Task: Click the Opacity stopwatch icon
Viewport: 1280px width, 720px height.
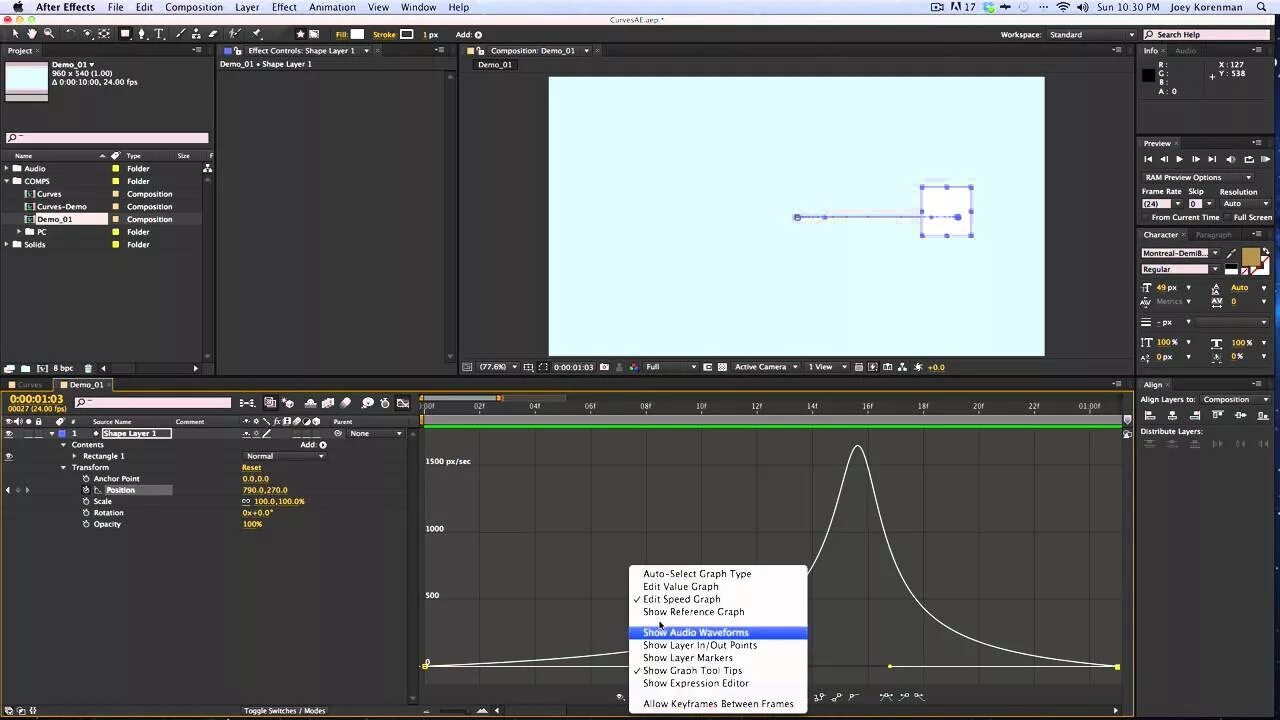Action: [x=86, y=524]
